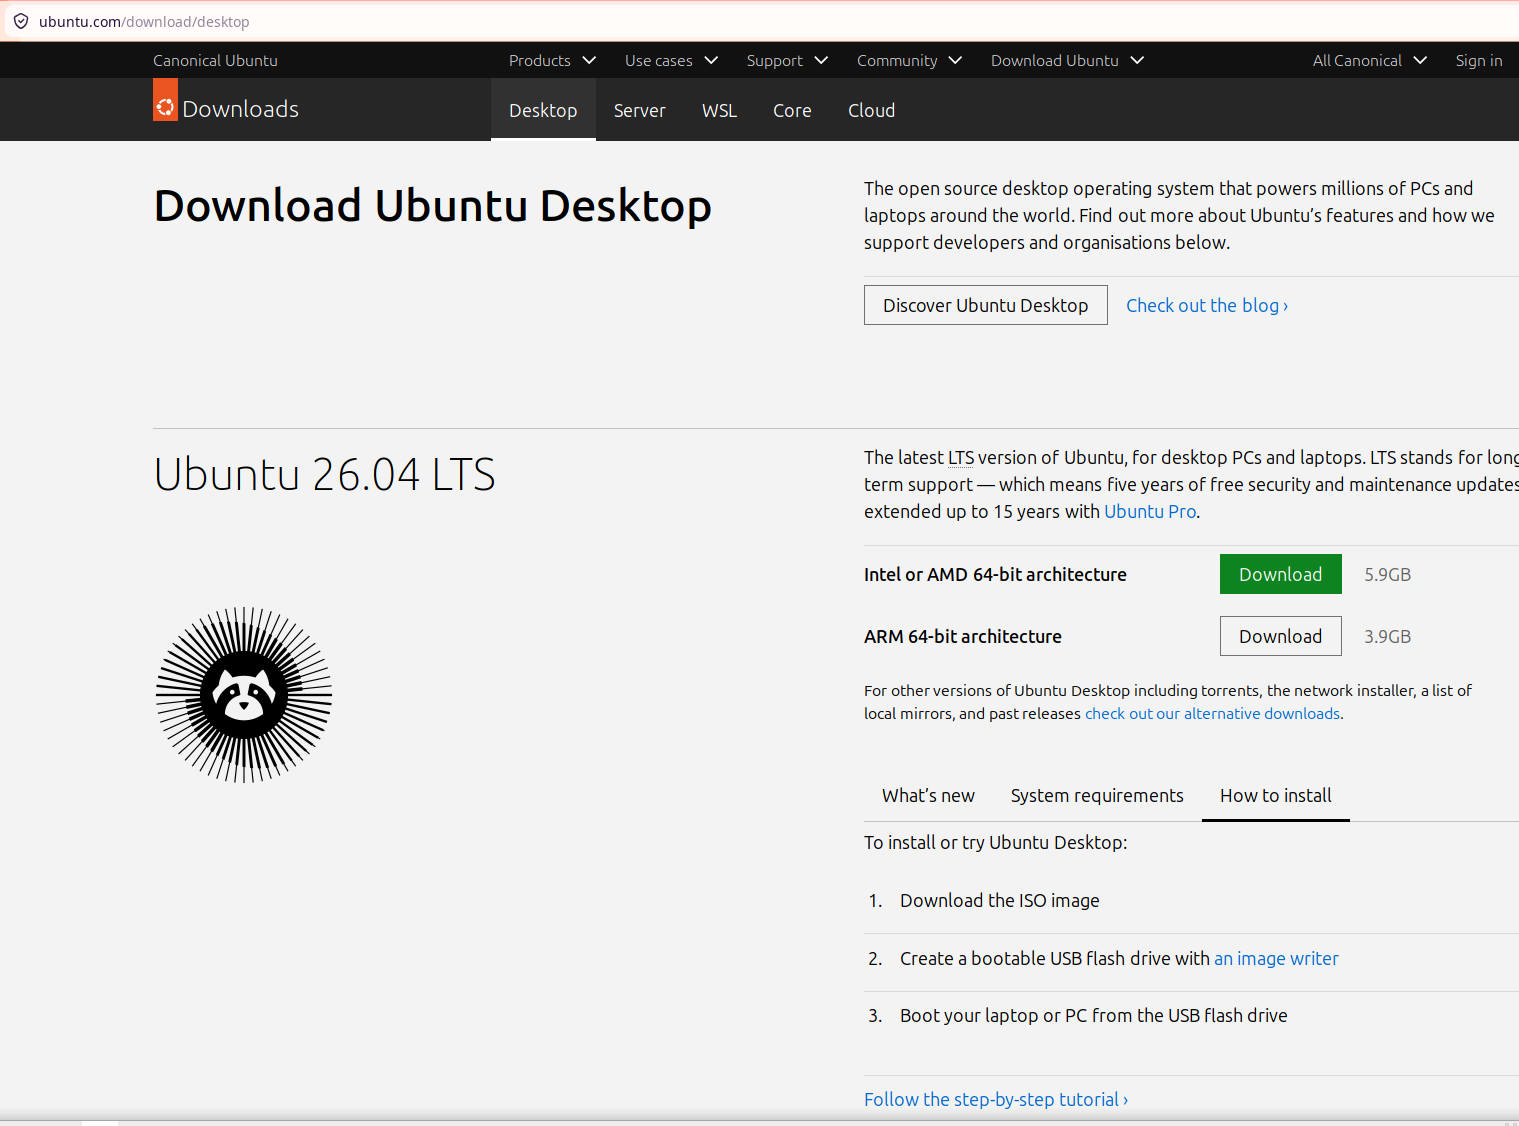Open the image writer link
Viewport: 1519px width, 1126px height.
(1276, 958)
